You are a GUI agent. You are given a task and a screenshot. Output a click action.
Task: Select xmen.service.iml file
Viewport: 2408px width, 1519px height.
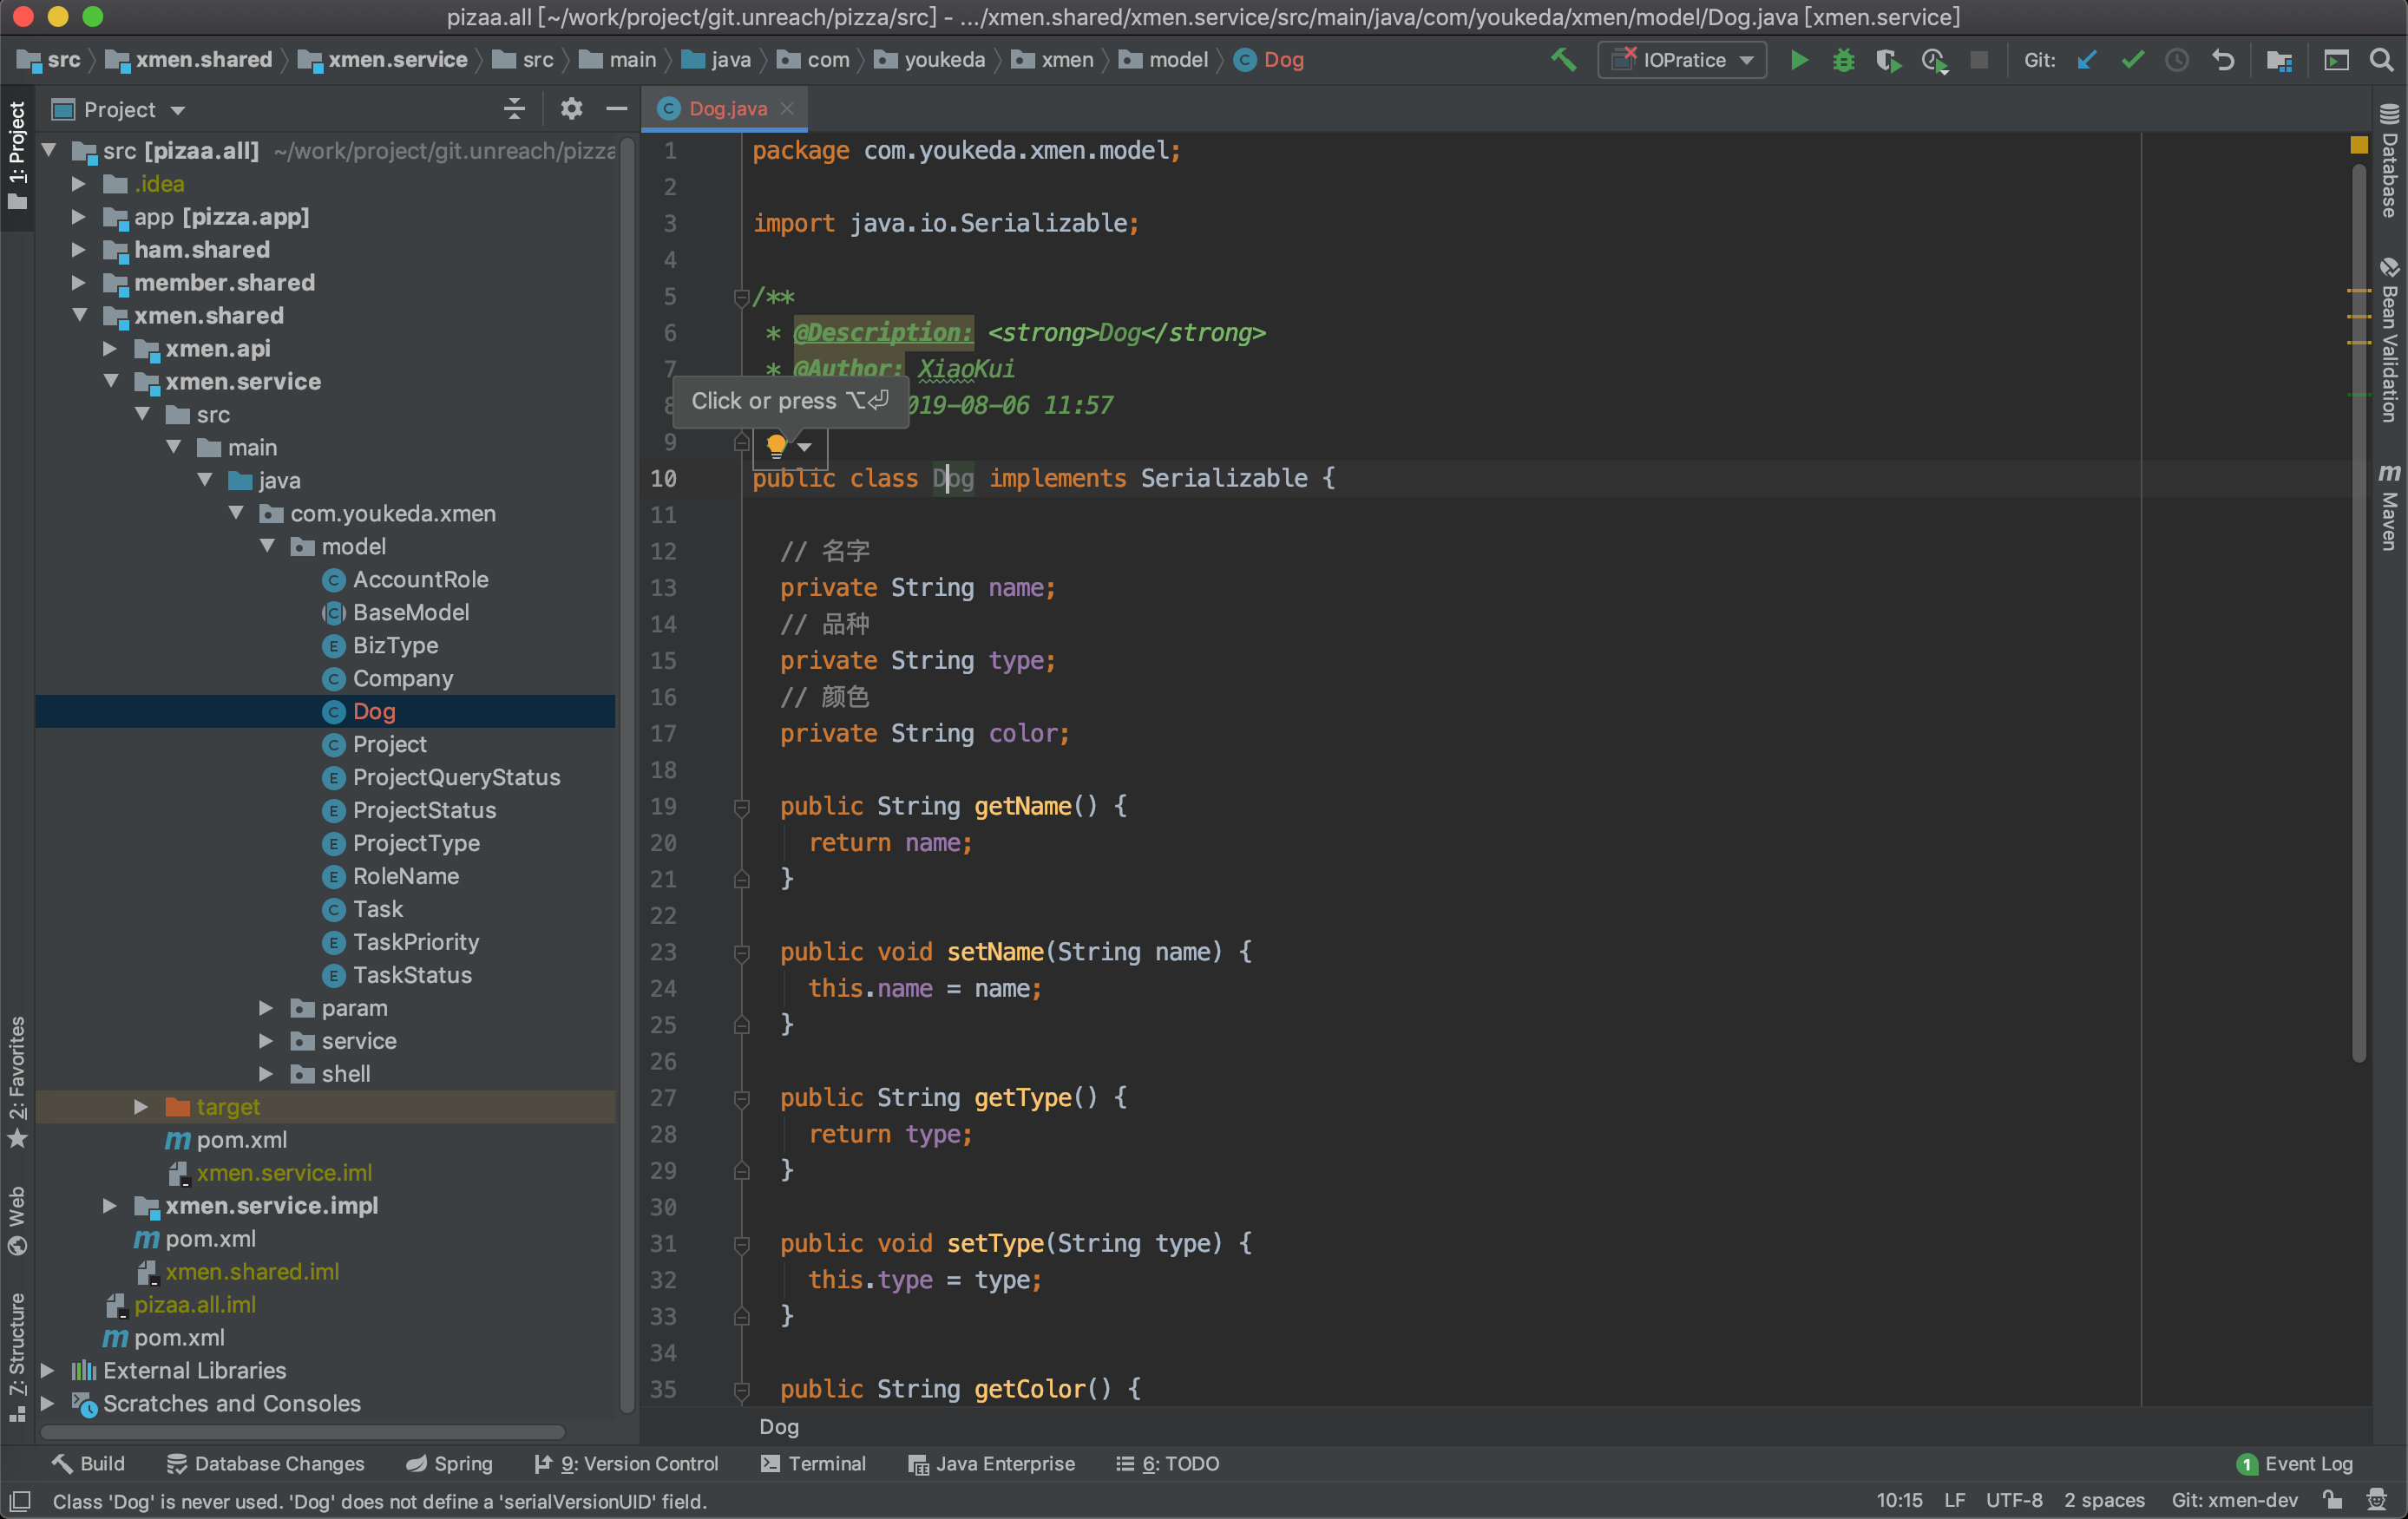(x=284, y=1173)
